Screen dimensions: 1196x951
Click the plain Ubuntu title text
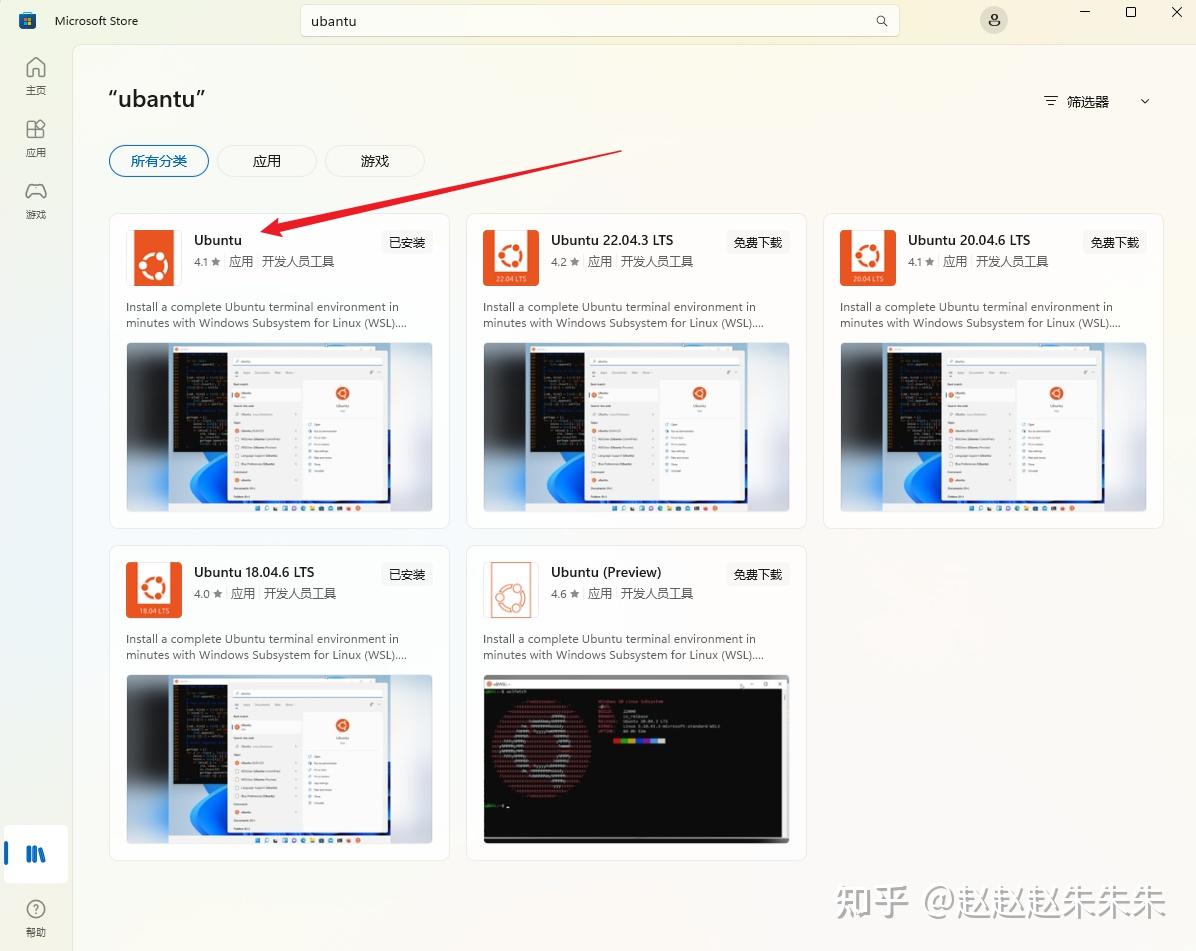tap(217, 240)
